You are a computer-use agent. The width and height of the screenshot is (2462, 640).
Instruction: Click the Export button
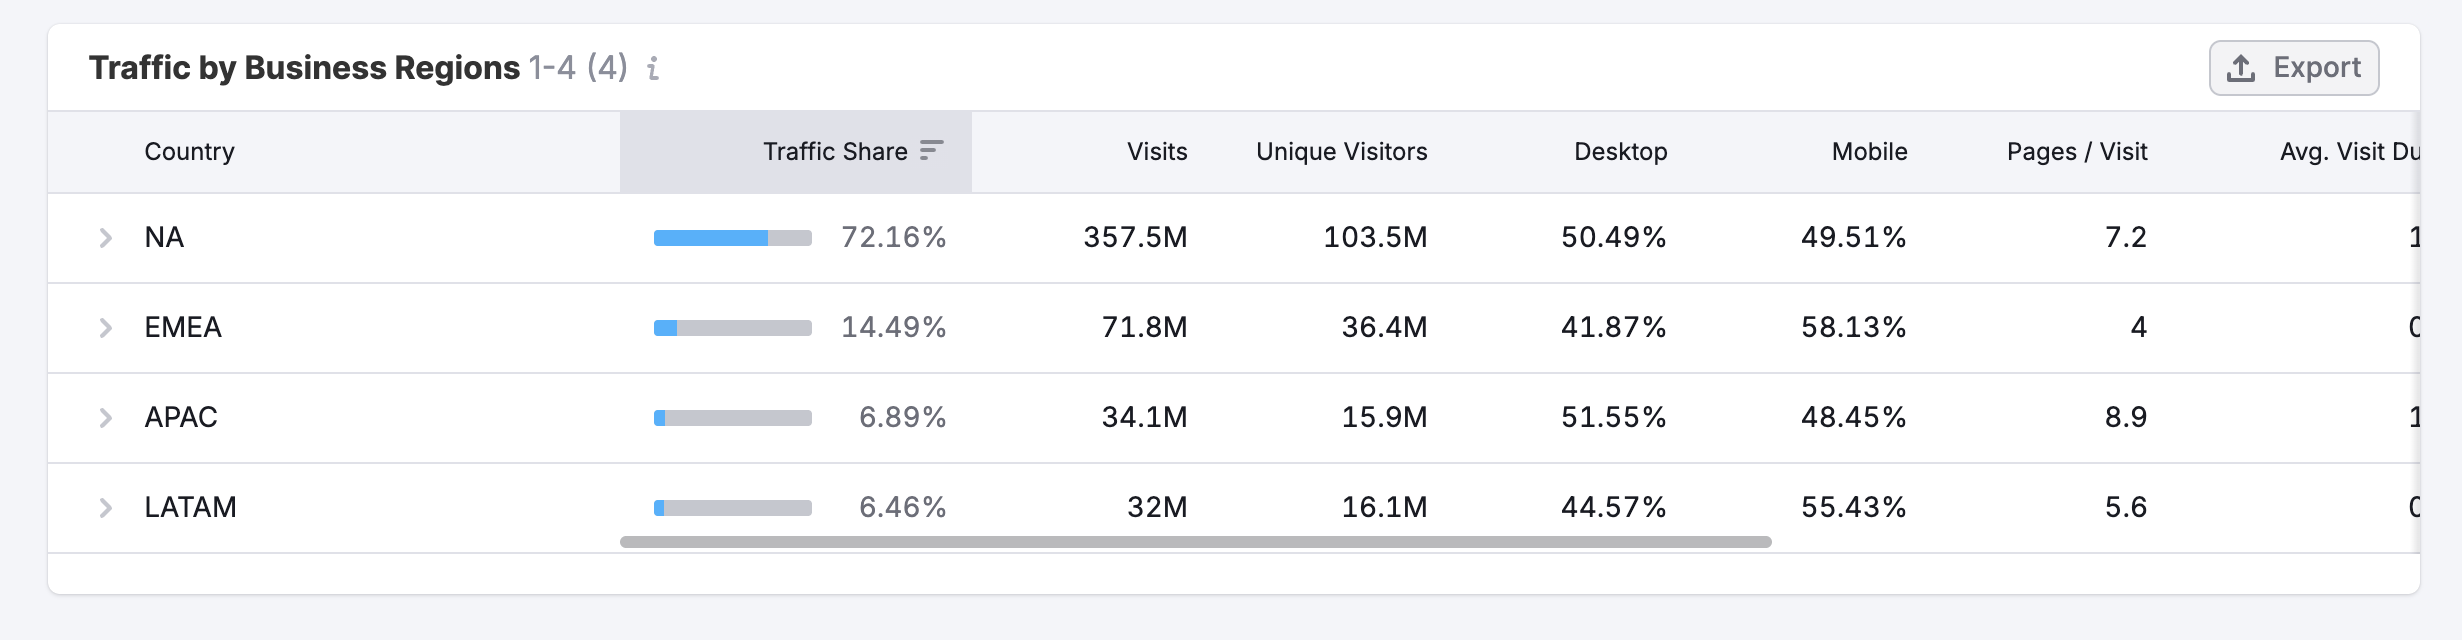click(x=2293, y=68)
